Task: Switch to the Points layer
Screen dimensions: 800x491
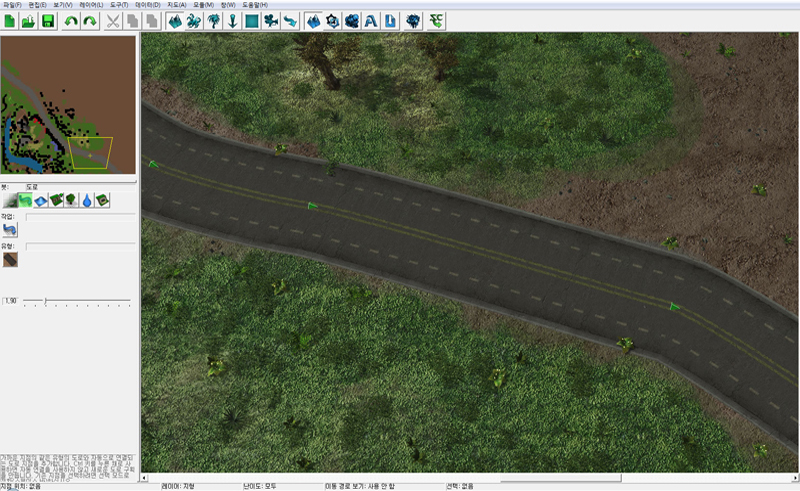Action: pyautogui.click(x=233, y=21)
